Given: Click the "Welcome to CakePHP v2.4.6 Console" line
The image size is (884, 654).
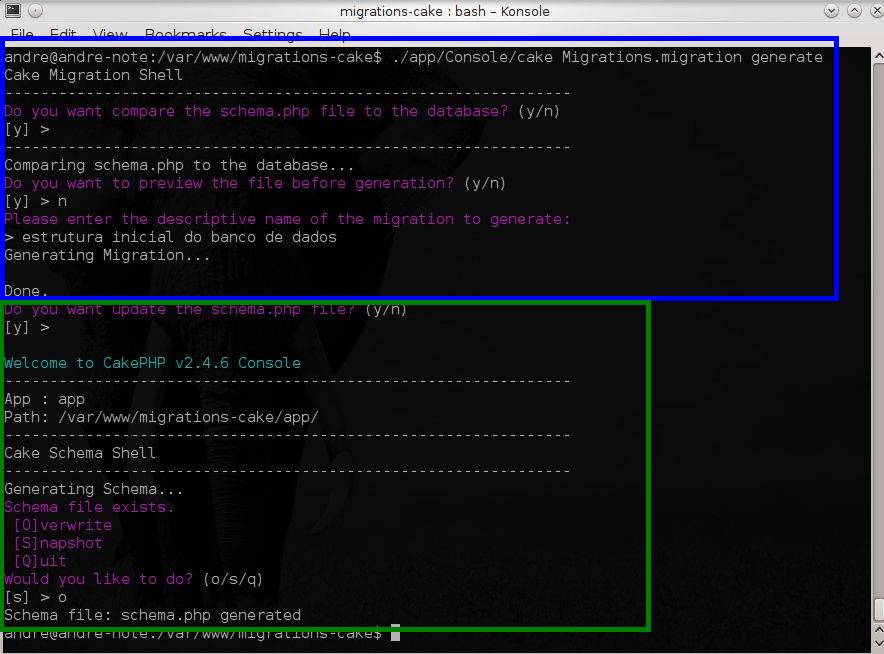Looking at the screenshot, I should [152, 363].
